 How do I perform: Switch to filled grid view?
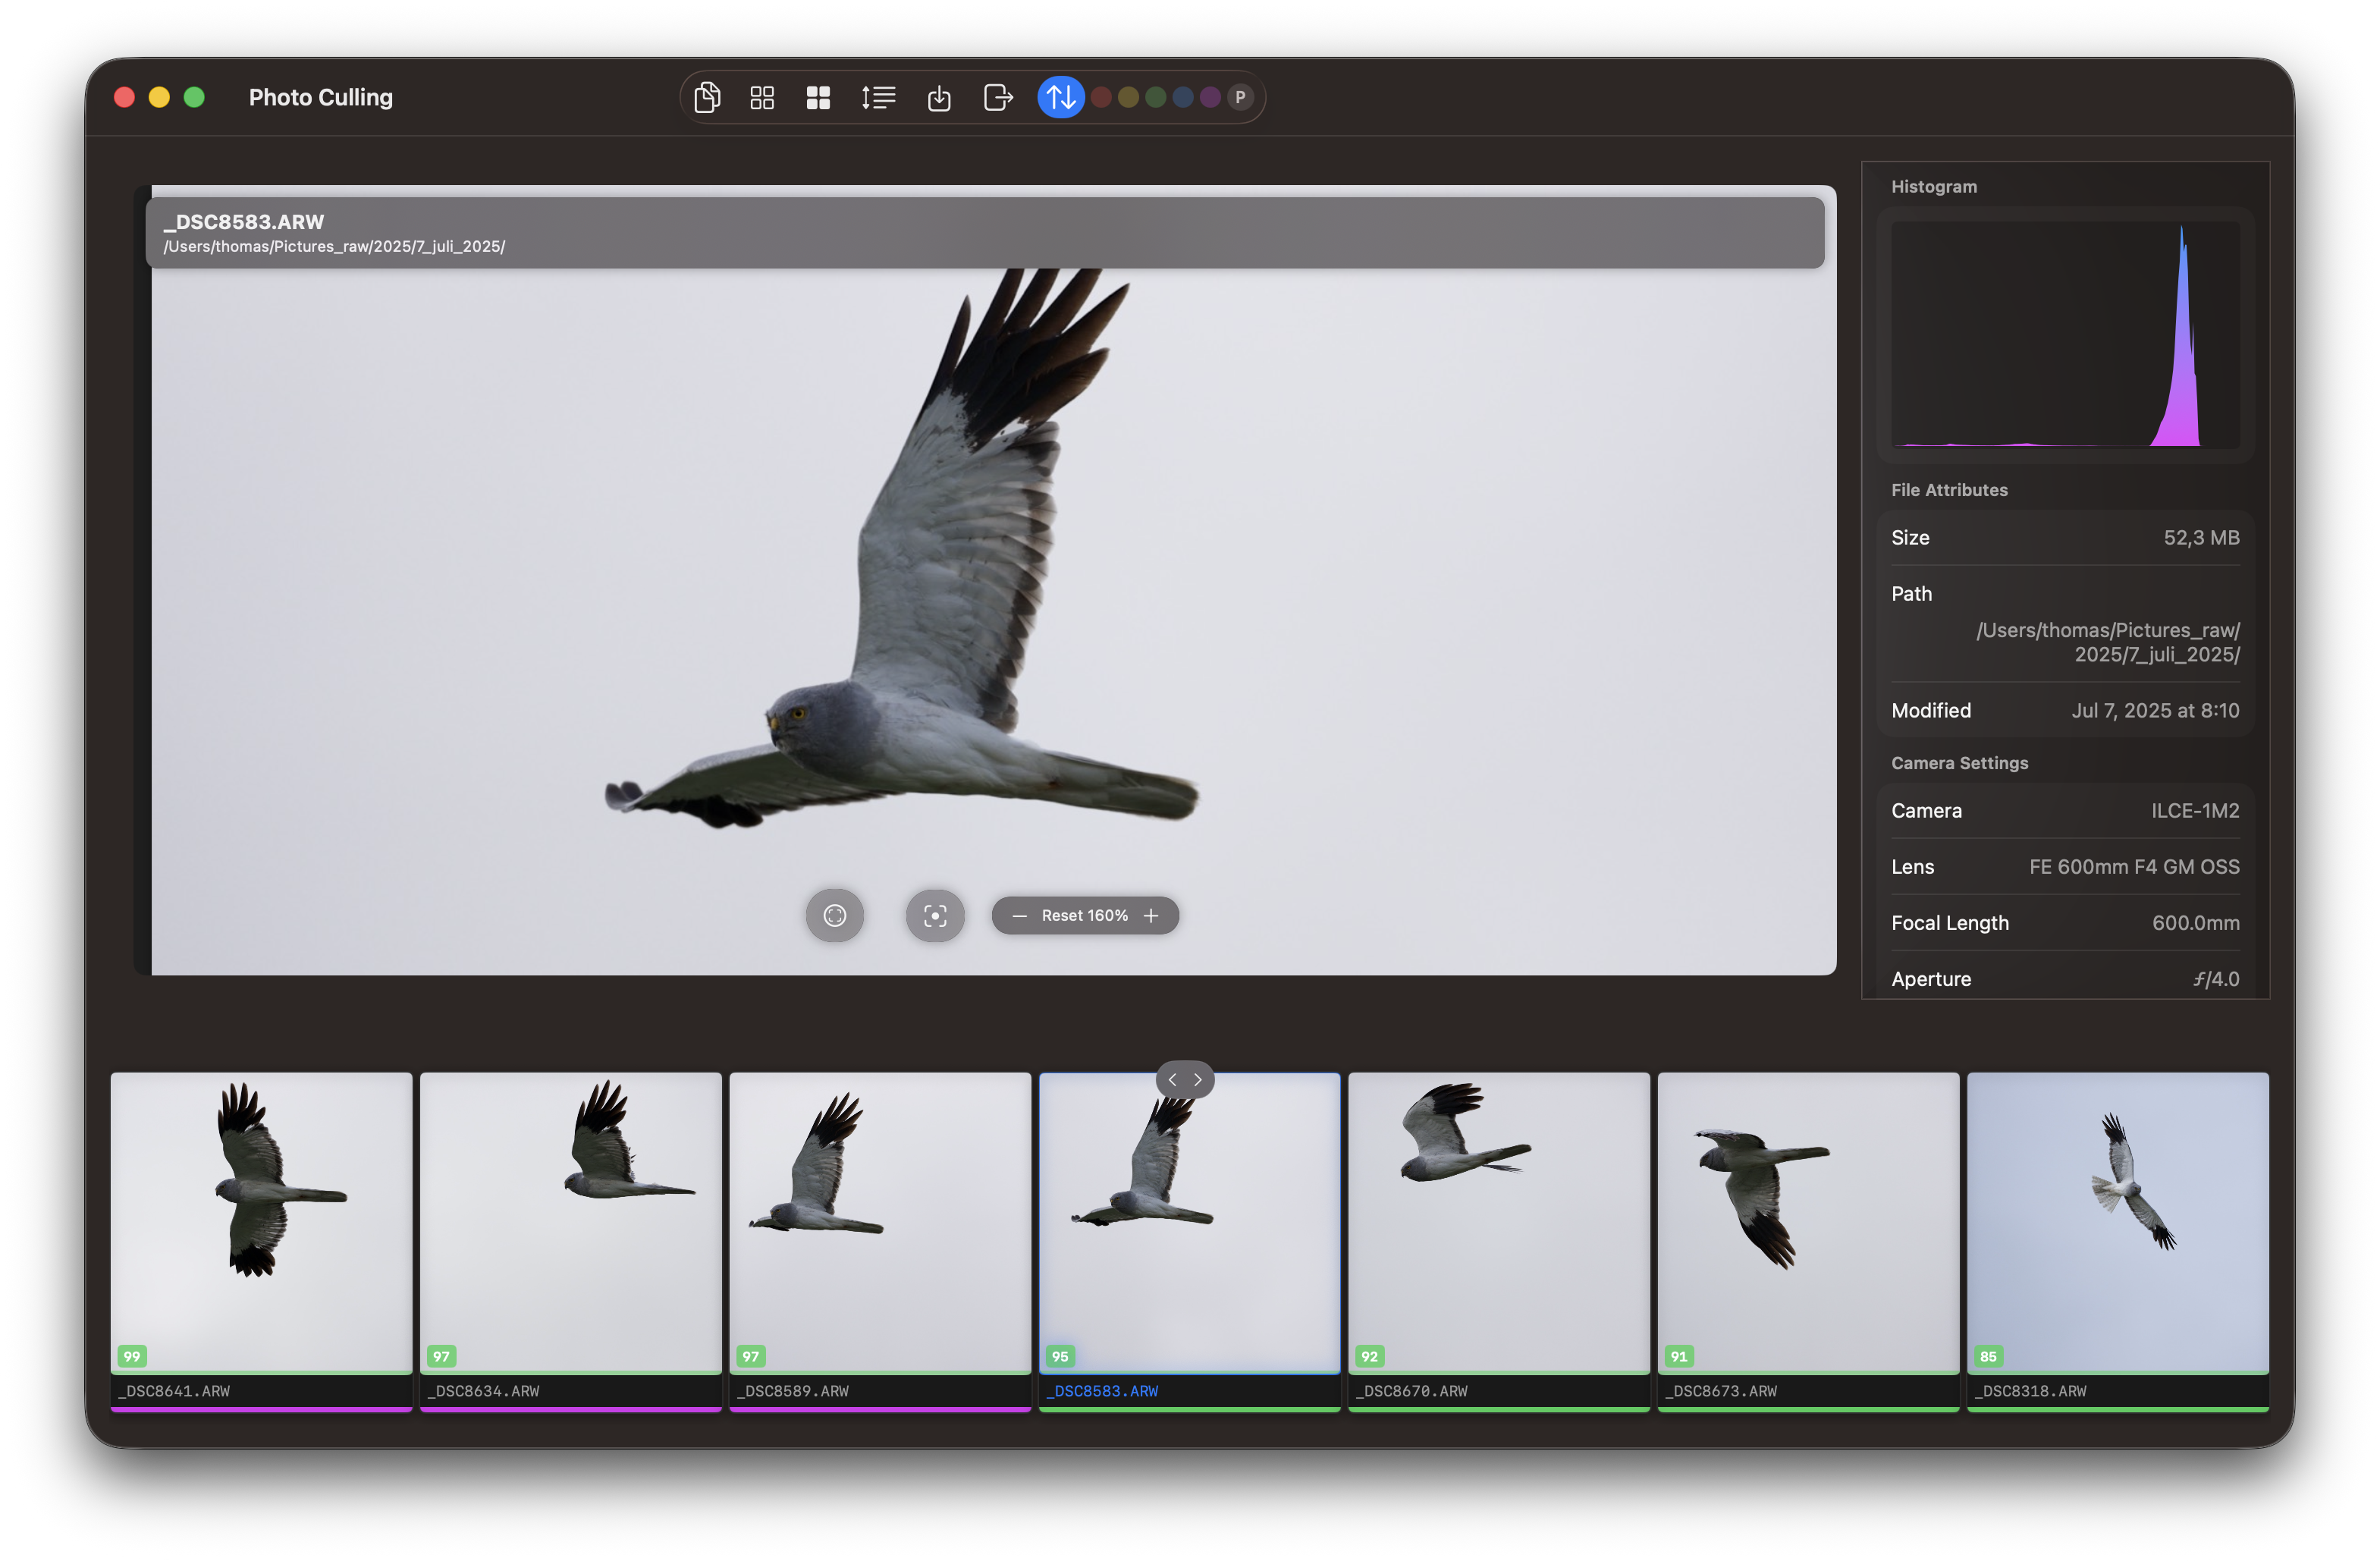[x=818, y=97]
